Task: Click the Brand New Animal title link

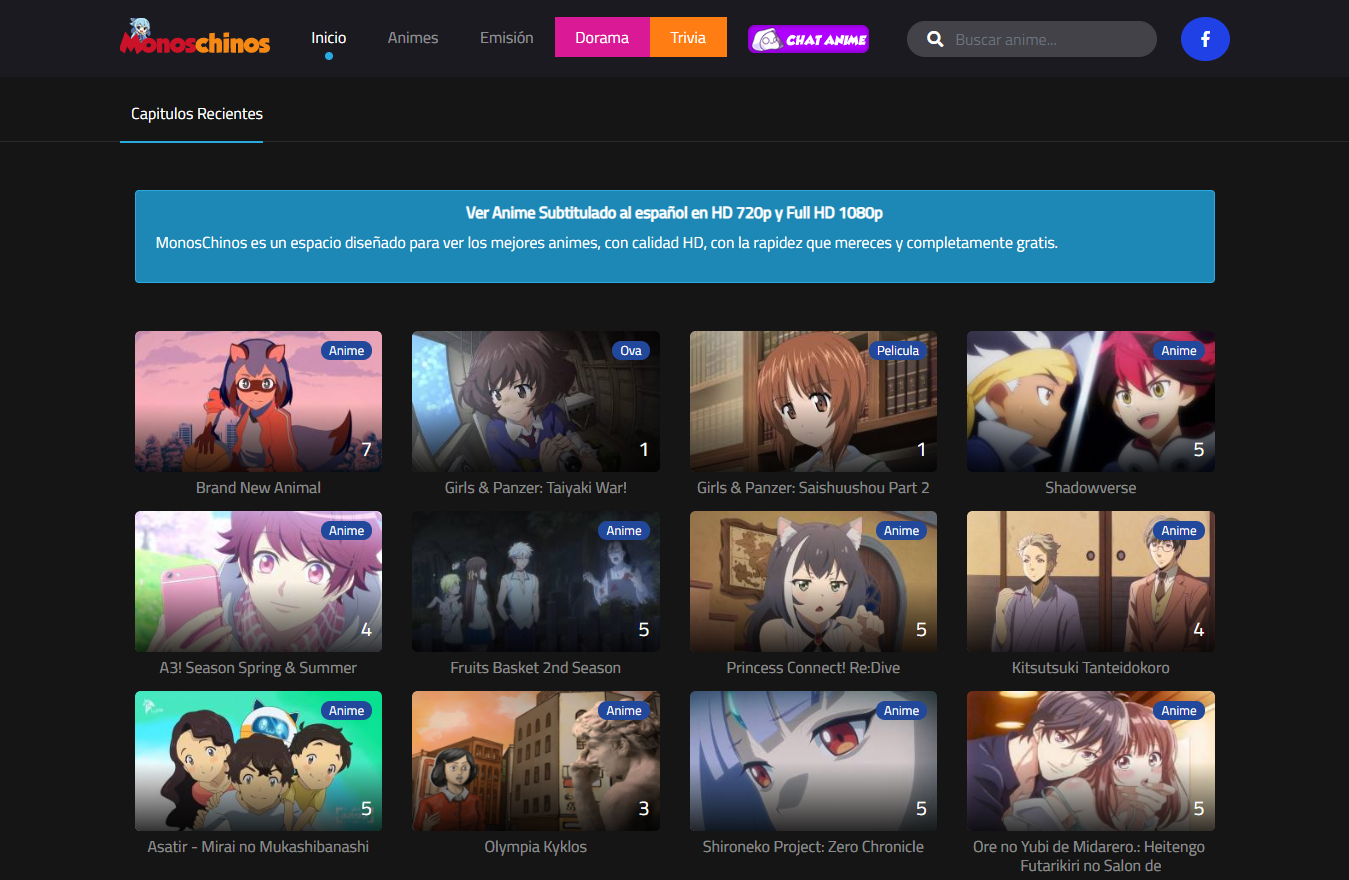Action: coord(258,488)
